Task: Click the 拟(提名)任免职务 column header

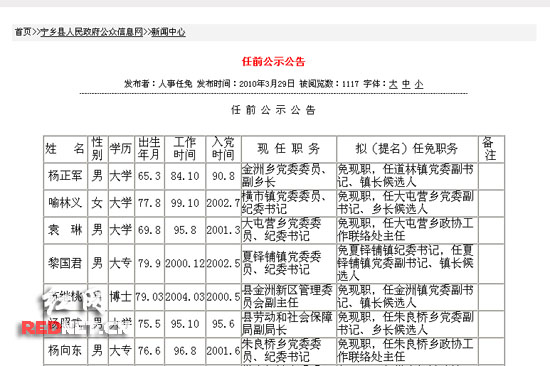Action: [x=407, y=149]
